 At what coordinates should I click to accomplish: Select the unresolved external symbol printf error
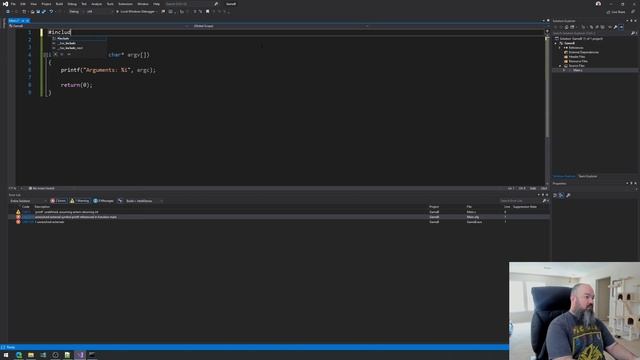click(278, 217)
